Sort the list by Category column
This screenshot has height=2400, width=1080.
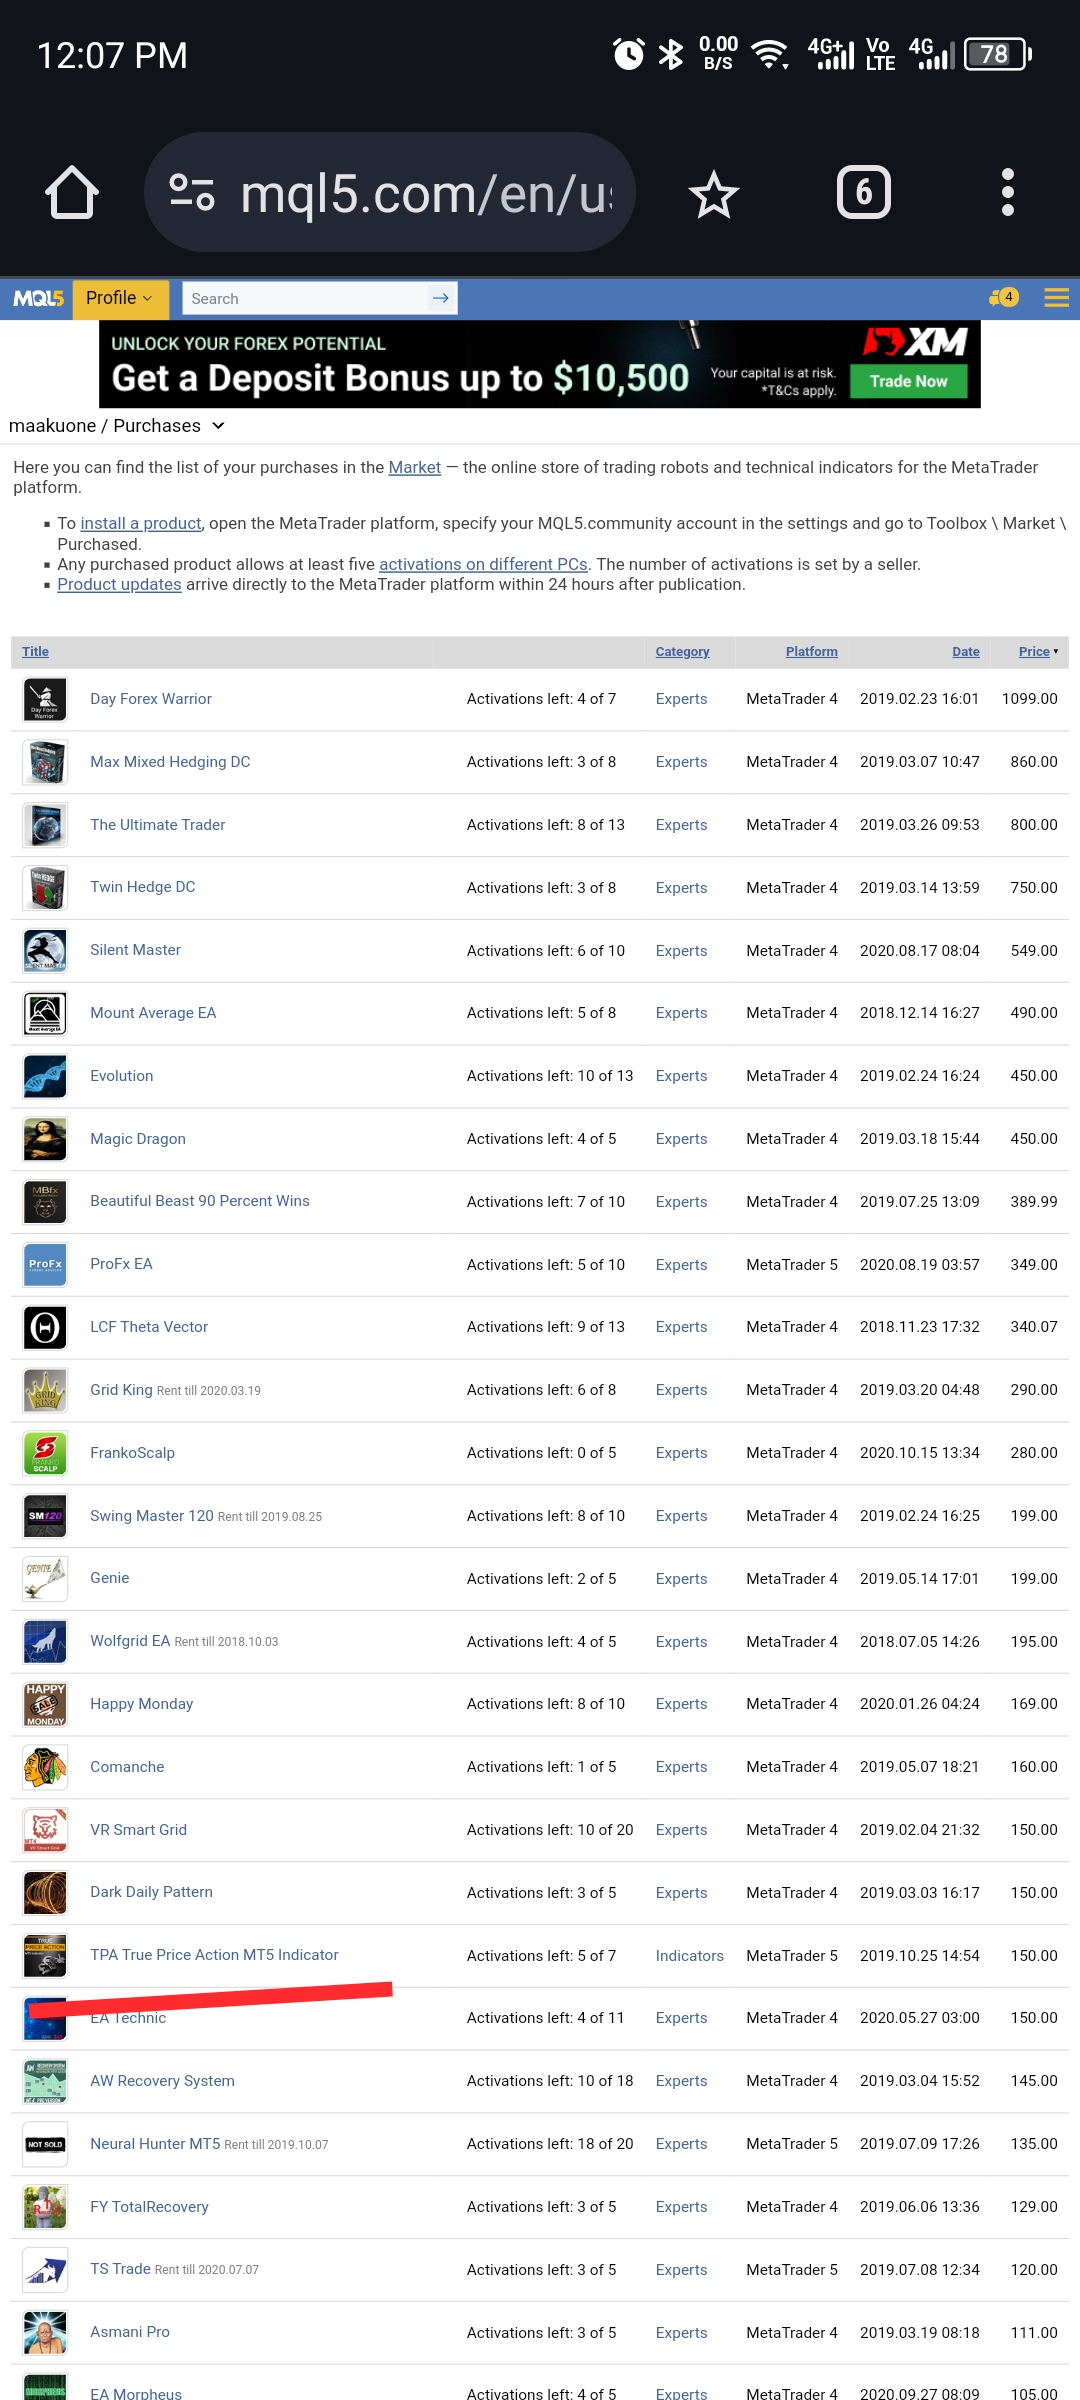point(682,652)
